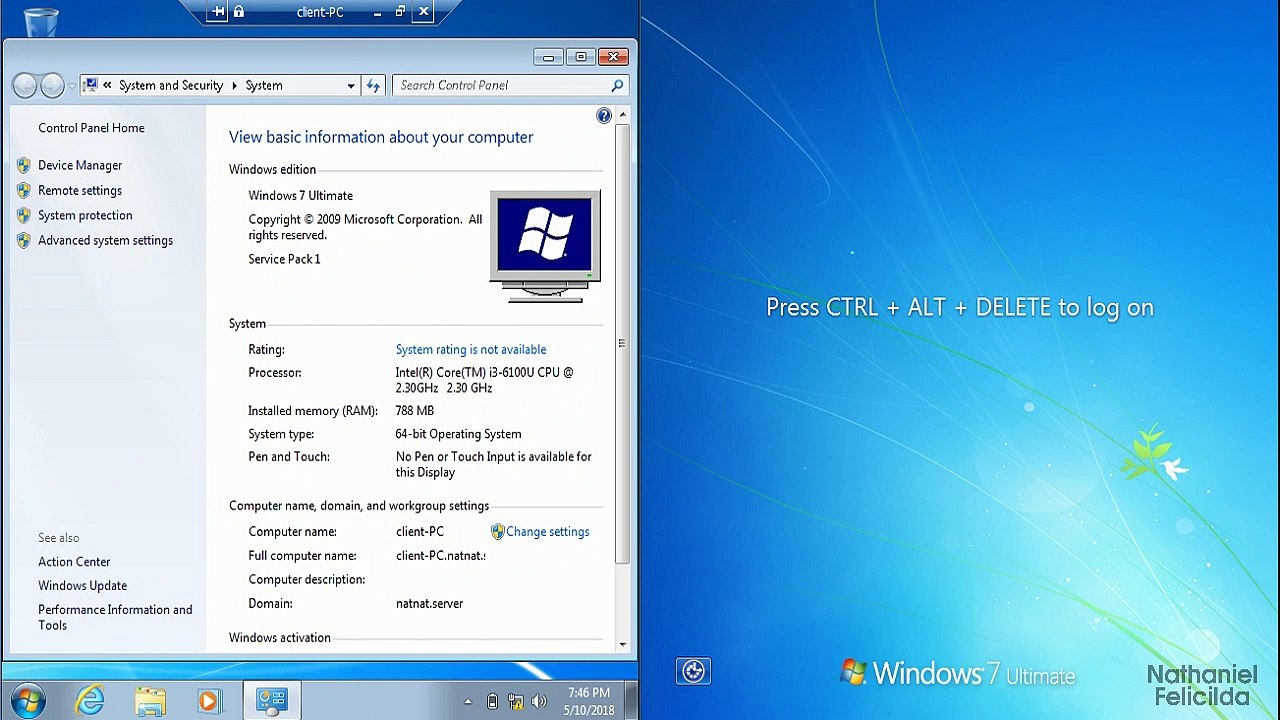
Task: Click the battery power tray icon
Action: 491,701
